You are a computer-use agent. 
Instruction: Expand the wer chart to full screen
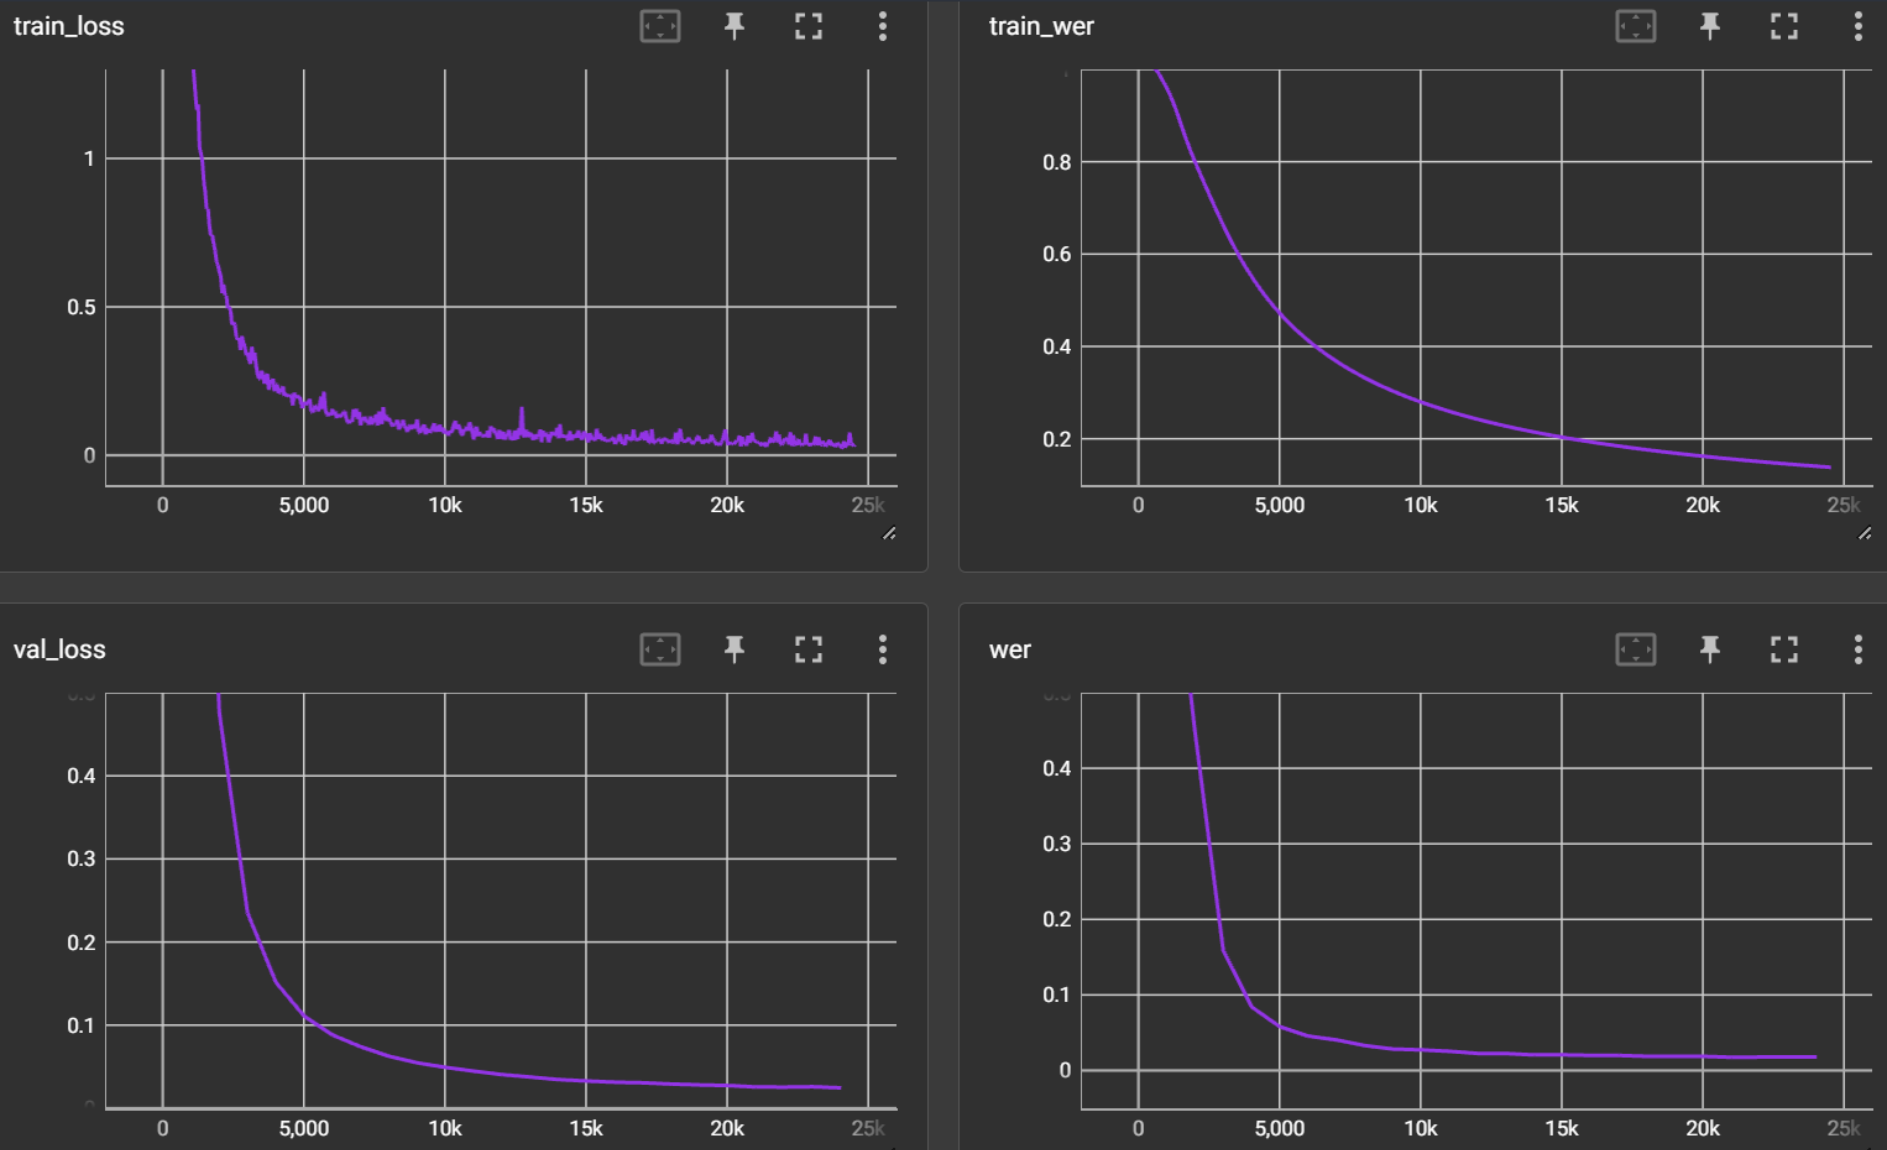tap(1783, 649)
